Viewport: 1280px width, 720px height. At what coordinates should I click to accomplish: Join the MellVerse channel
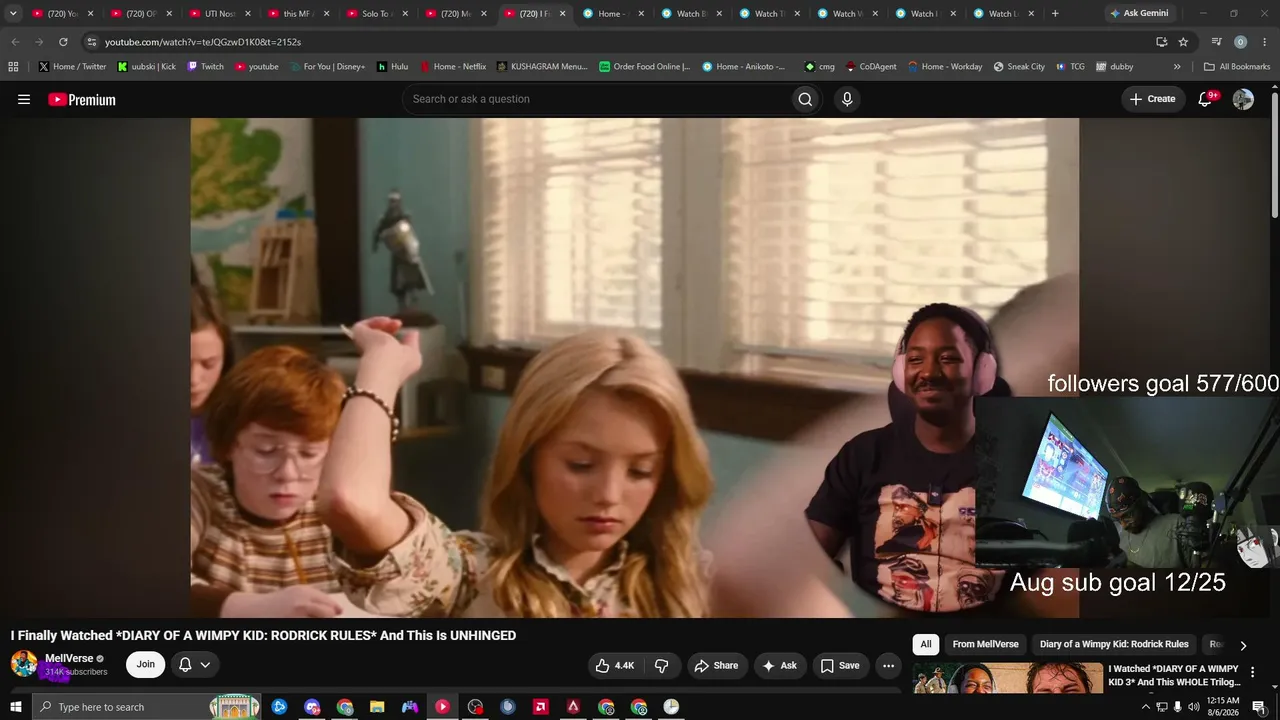point(146,664)
